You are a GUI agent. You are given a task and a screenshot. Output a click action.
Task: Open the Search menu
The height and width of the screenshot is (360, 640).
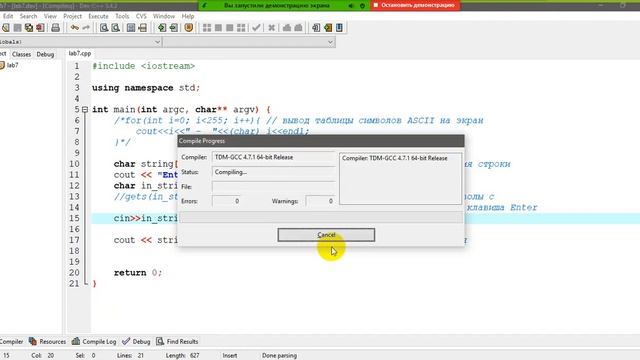(29, 16)
